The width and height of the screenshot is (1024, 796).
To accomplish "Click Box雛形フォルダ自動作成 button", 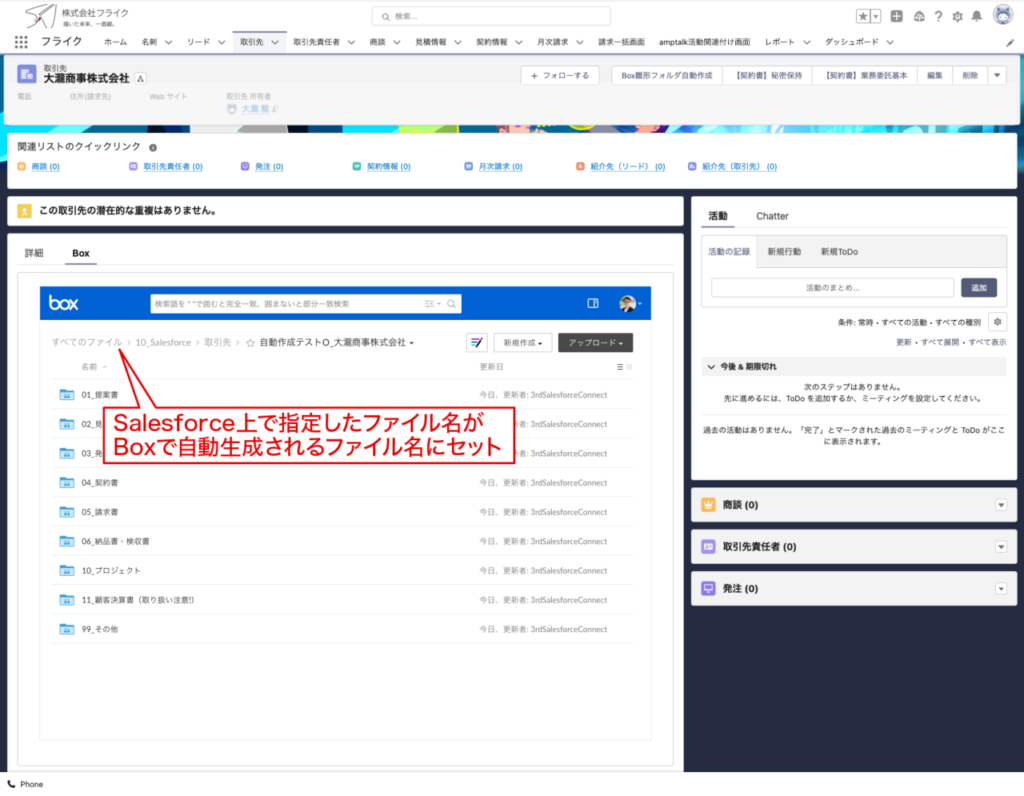I will [x=667, y=76].
